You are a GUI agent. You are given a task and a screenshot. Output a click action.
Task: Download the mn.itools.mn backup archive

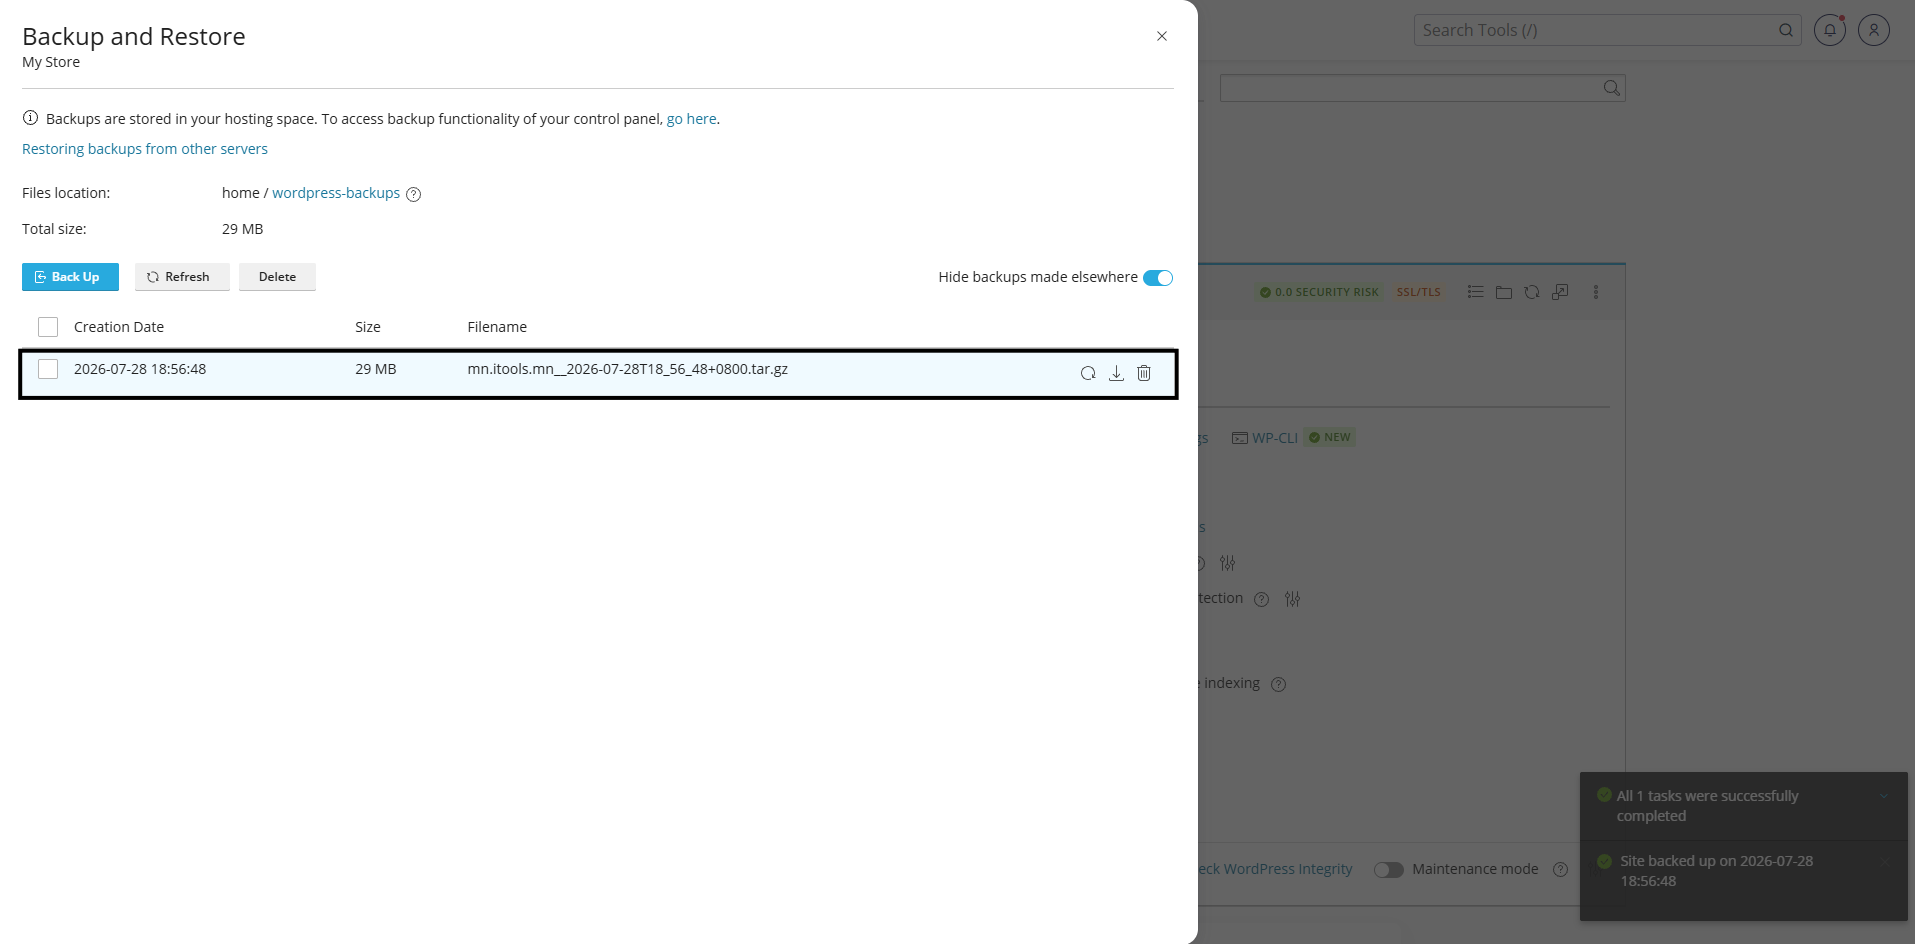(1116, 373)
